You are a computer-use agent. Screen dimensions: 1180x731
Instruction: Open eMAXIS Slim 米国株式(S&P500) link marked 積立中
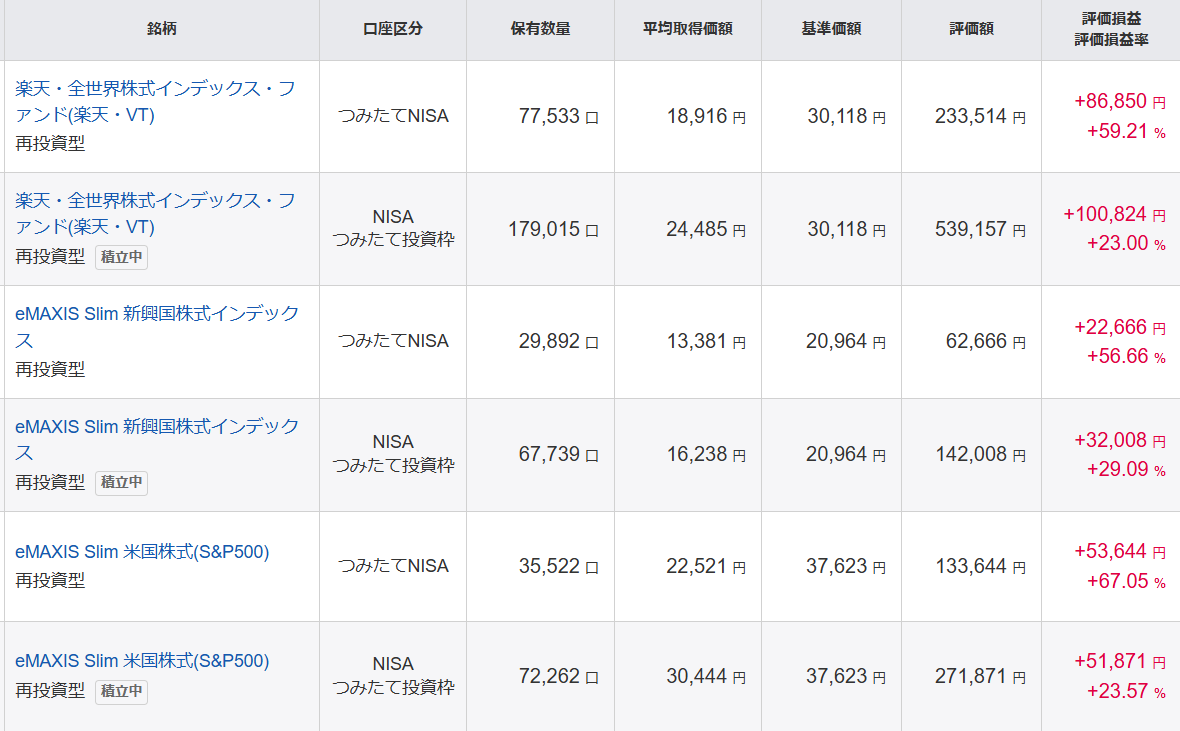(142, 661)
